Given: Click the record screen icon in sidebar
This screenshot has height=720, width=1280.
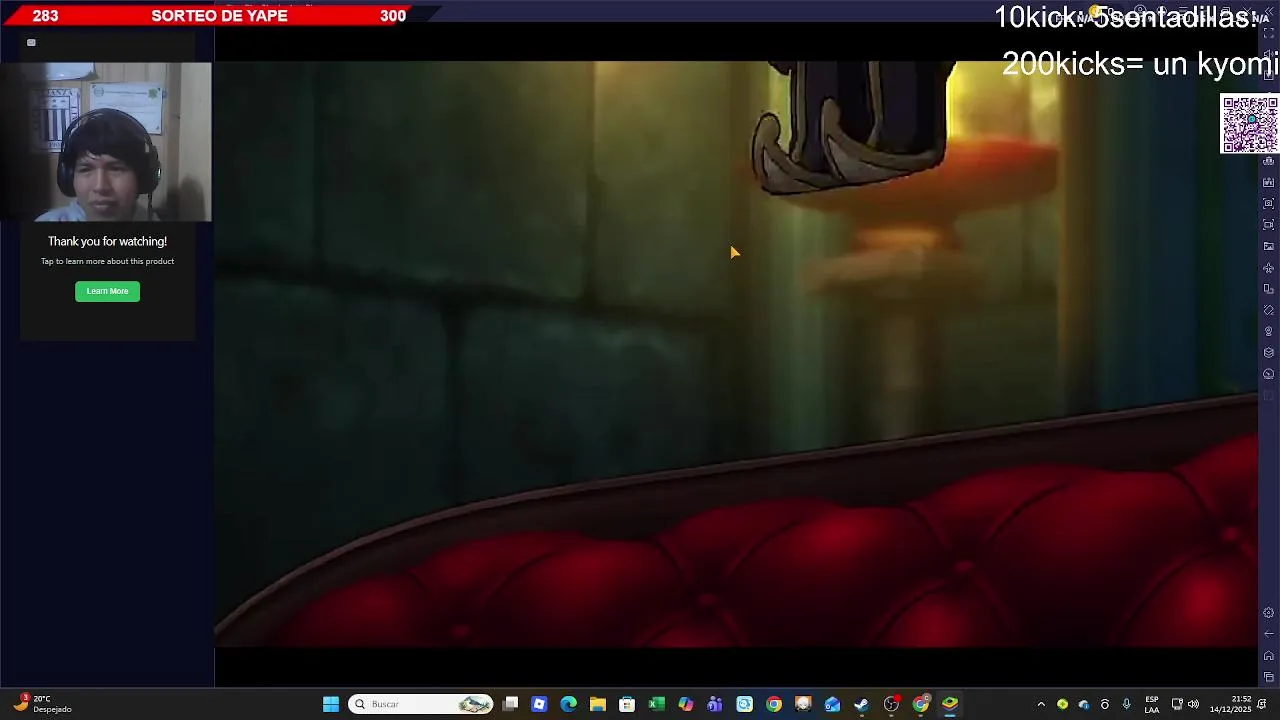Looking at the screenshot, I should 1269,225.
